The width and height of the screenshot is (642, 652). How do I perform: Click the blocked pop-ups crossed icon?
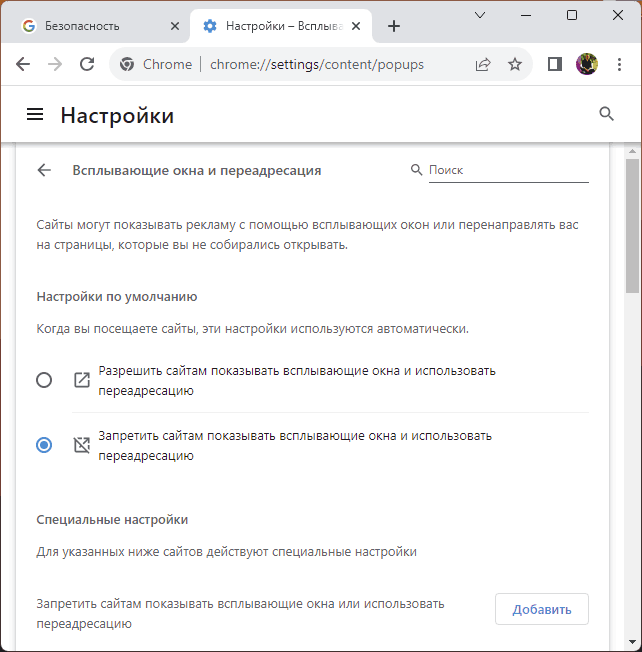coord(82,445)
